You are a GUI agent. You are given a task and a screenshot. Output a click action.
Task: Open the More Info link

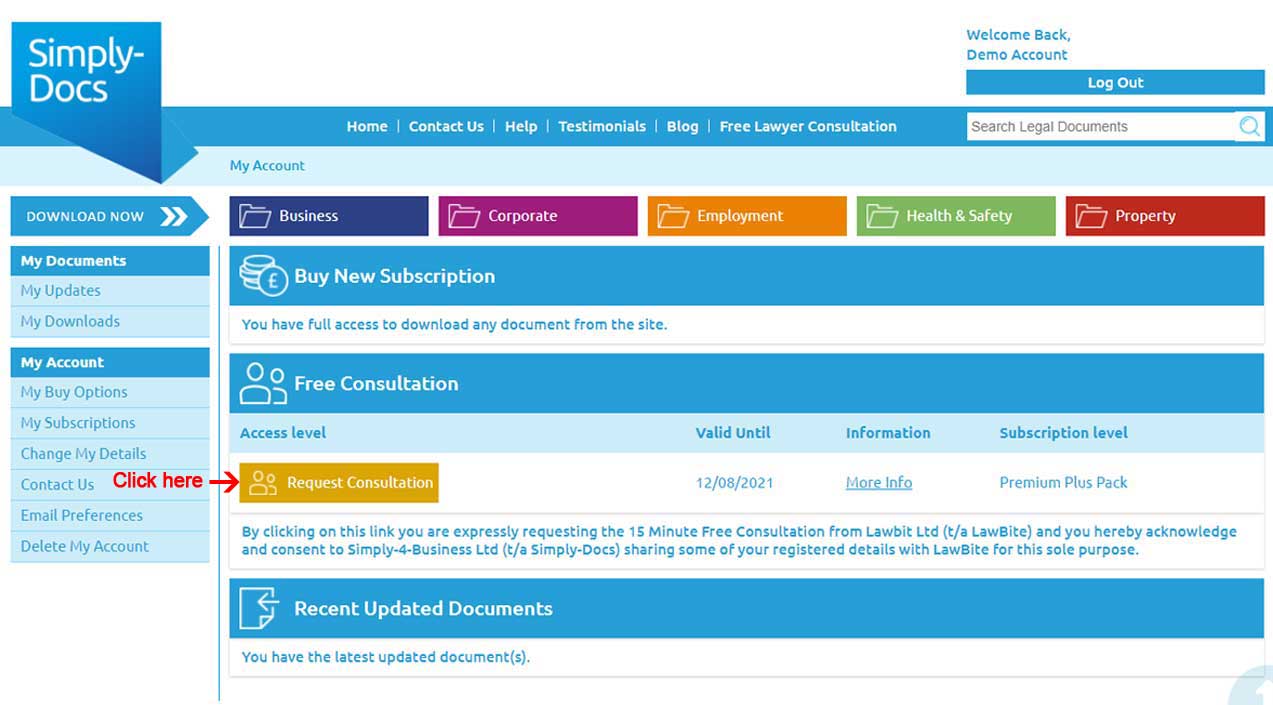pos(878,483)
